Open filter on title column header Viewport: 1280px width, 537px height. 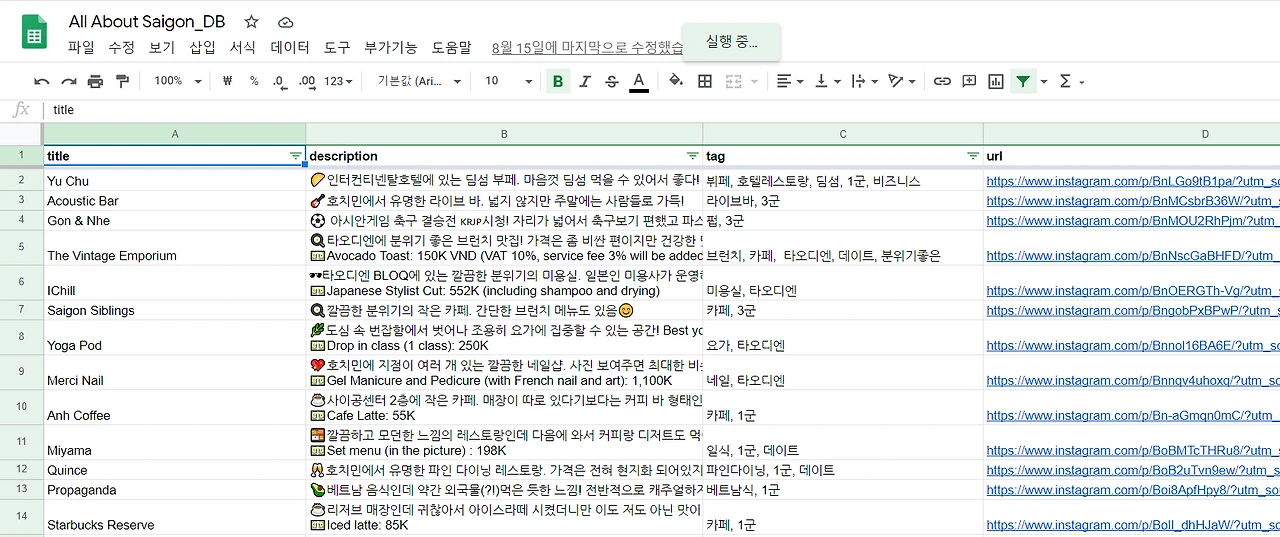point(295,156)
